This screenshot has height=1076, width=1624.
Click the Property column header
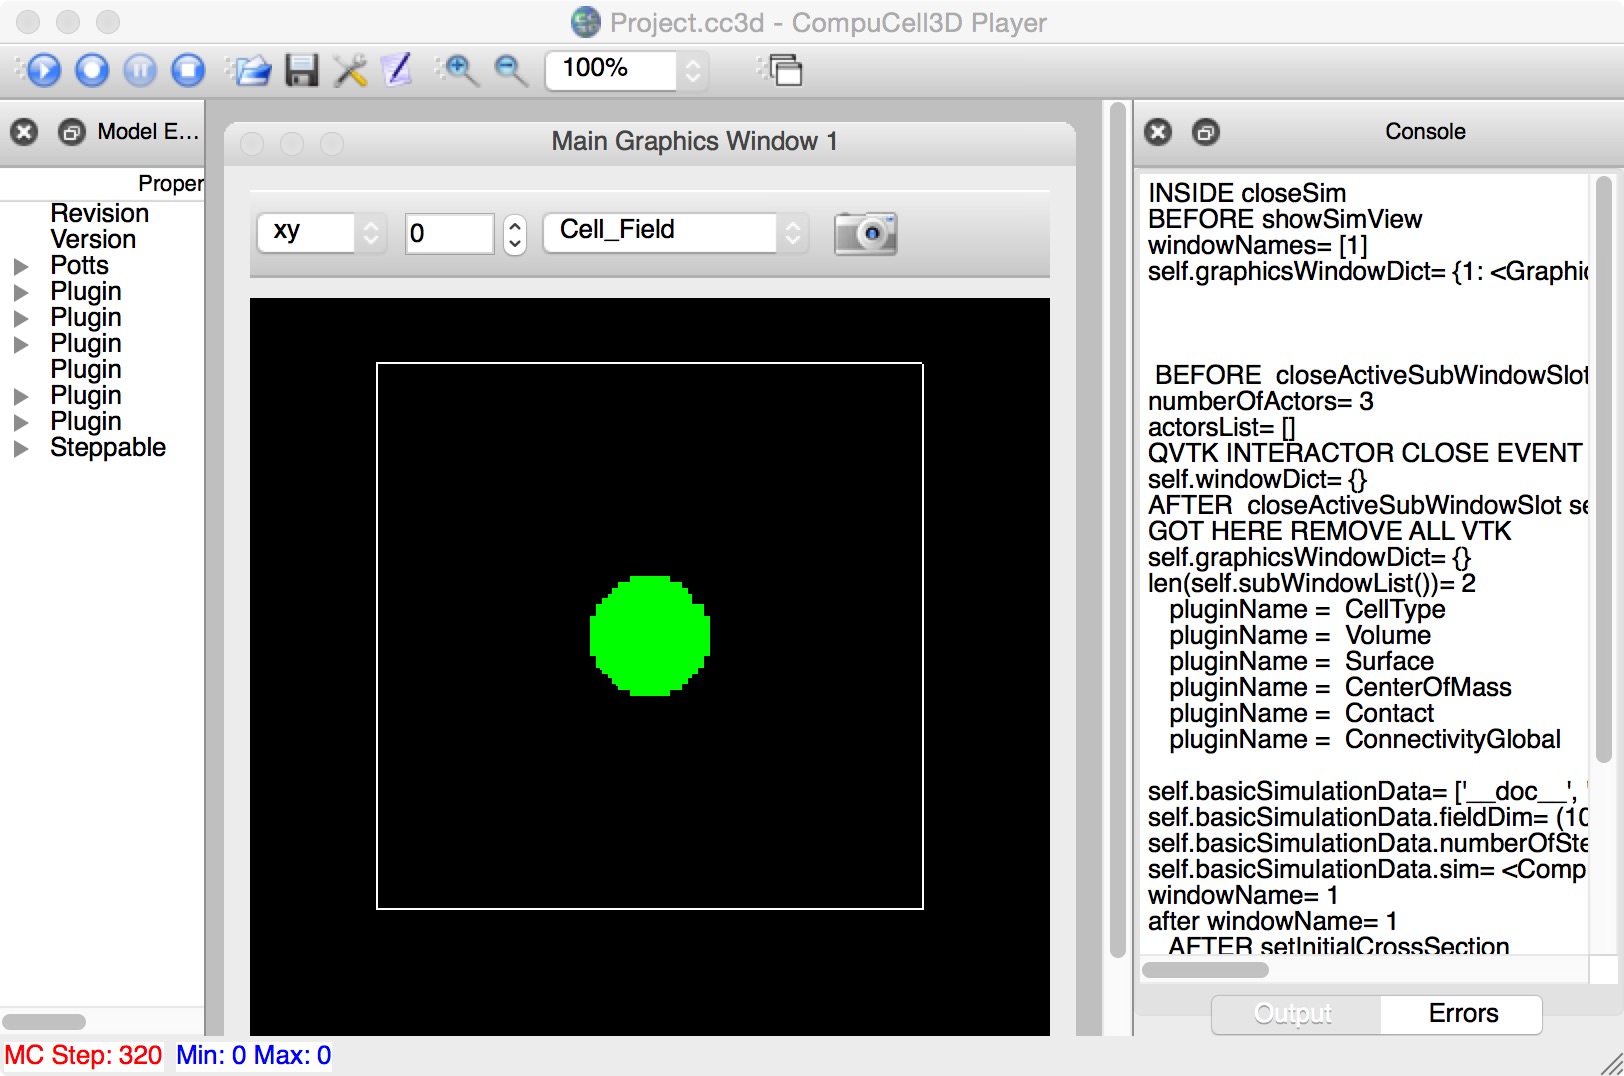102,183
